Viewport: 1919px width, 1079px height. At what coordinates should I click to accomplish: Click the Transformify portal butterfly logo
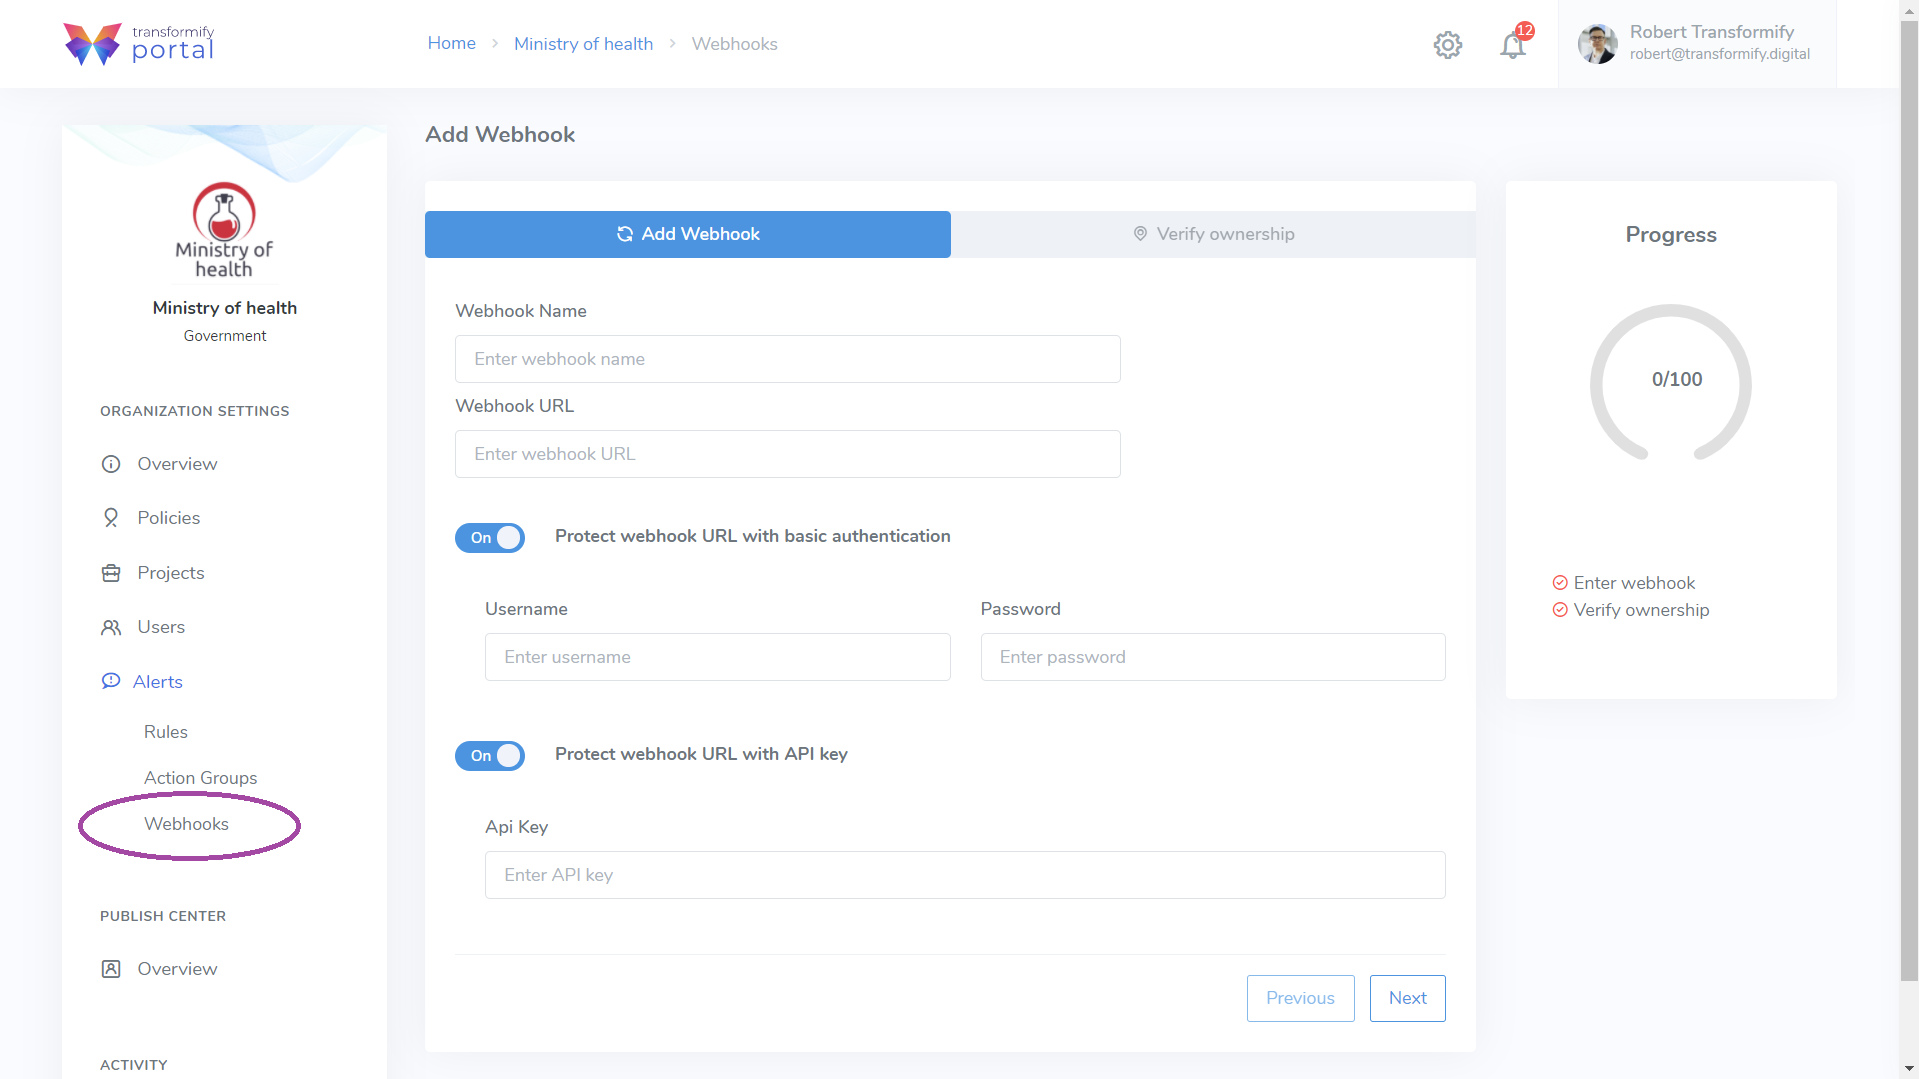[92, 44]
